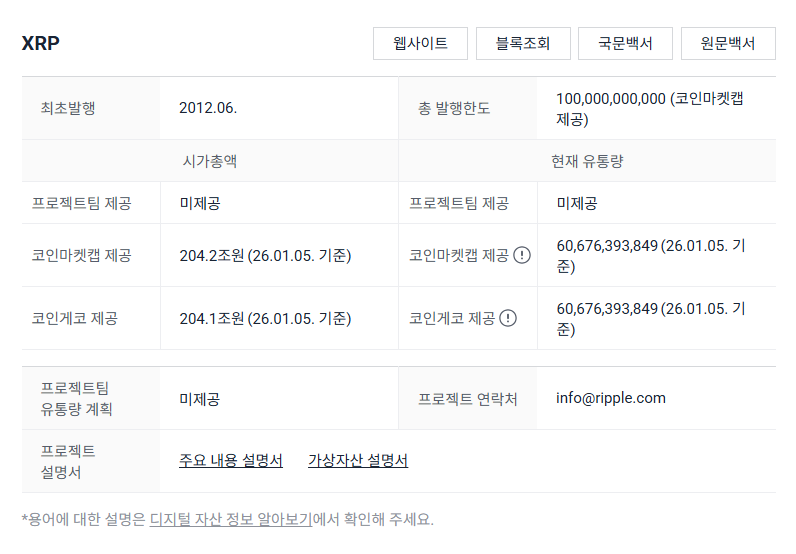The image size is (796, 554).
Task: Open the 주요 내용 설명서 link
Action: [x=231, y=461]
